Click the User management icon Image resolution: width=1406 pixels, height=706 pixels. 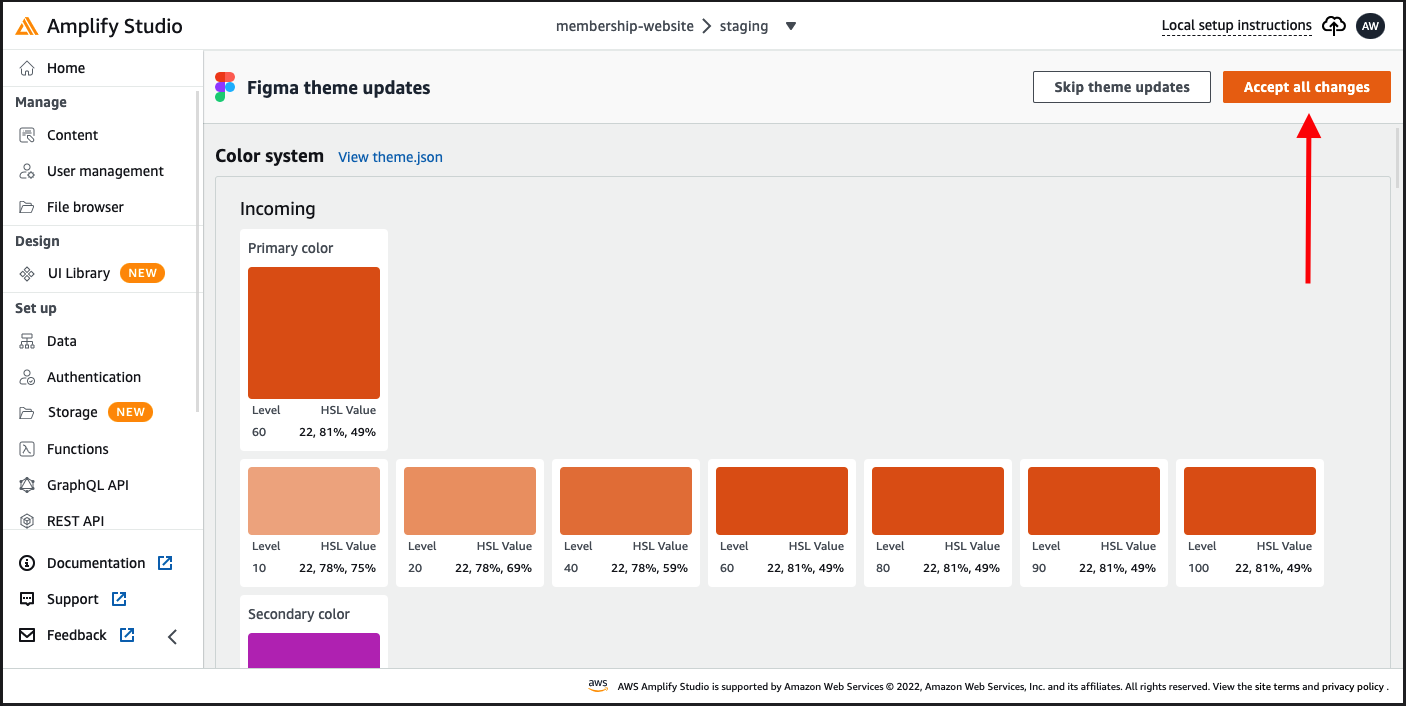click(x=27, y=171)
